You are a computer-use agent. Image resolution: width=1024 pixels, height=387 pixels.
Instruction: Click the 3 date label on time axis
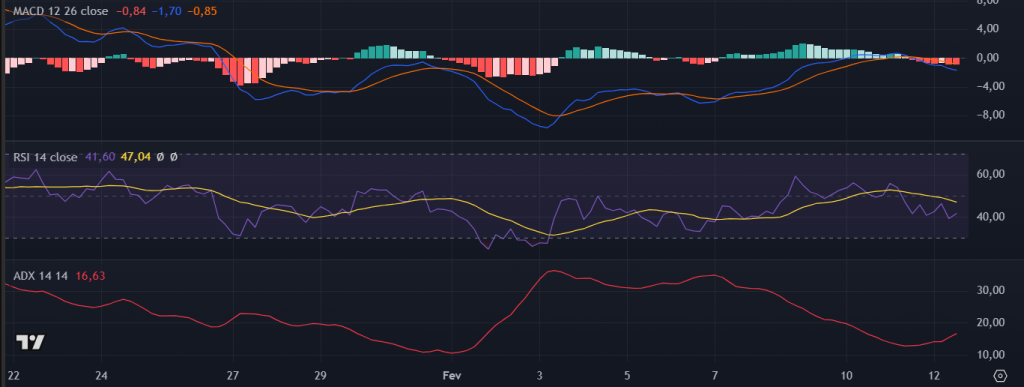(539, 376)
